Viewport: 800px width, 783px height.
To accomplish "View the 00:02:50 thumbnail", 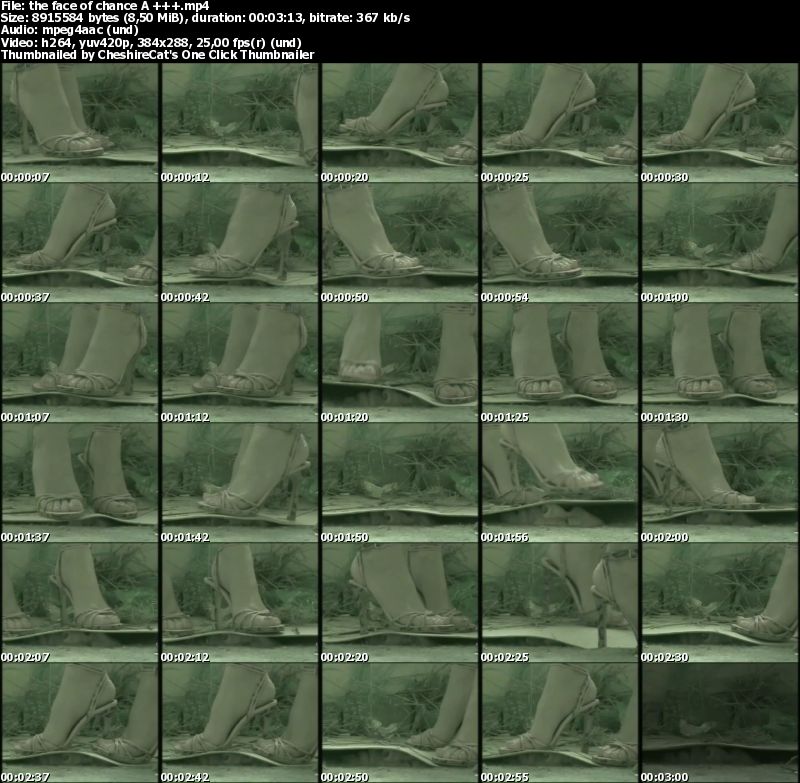I will pyautogui.click(x=400, y=722).
